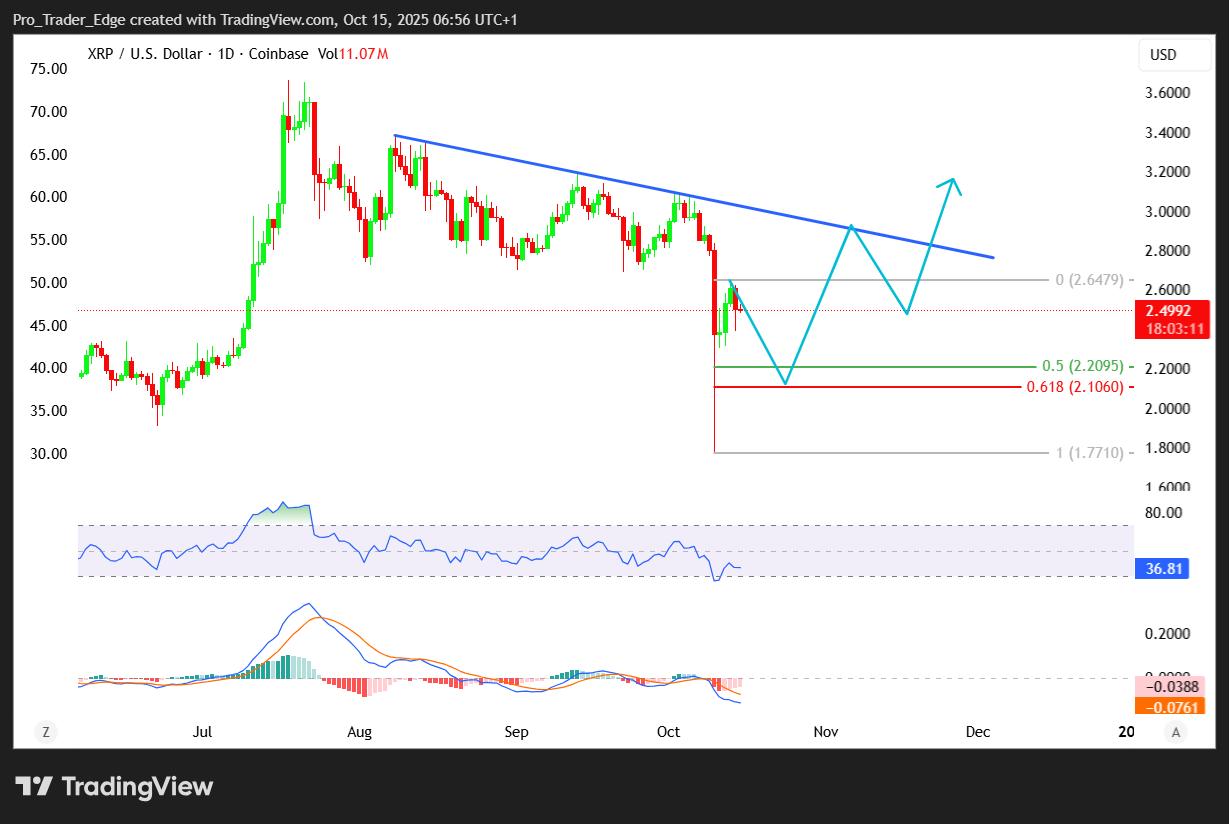Click the Z timezone icon bottom-left
This screenshot has height=824, width=1229.
pos(45,732)
